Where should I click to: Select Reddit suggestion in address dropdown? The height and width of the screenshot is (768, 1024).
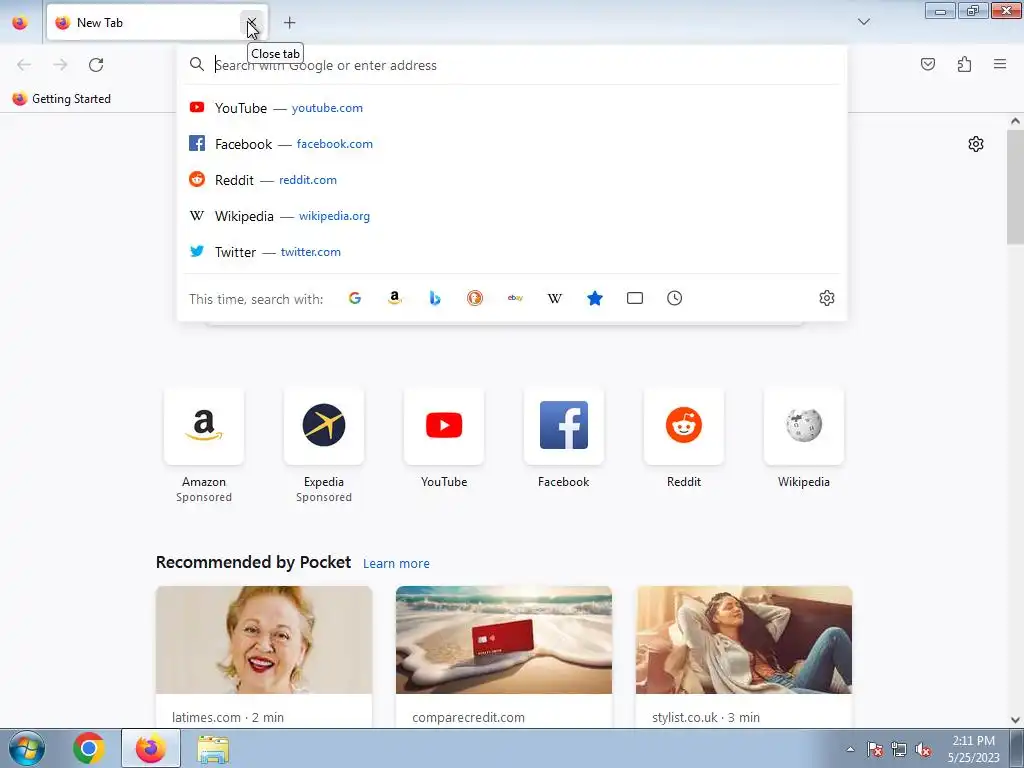[512, 180]
